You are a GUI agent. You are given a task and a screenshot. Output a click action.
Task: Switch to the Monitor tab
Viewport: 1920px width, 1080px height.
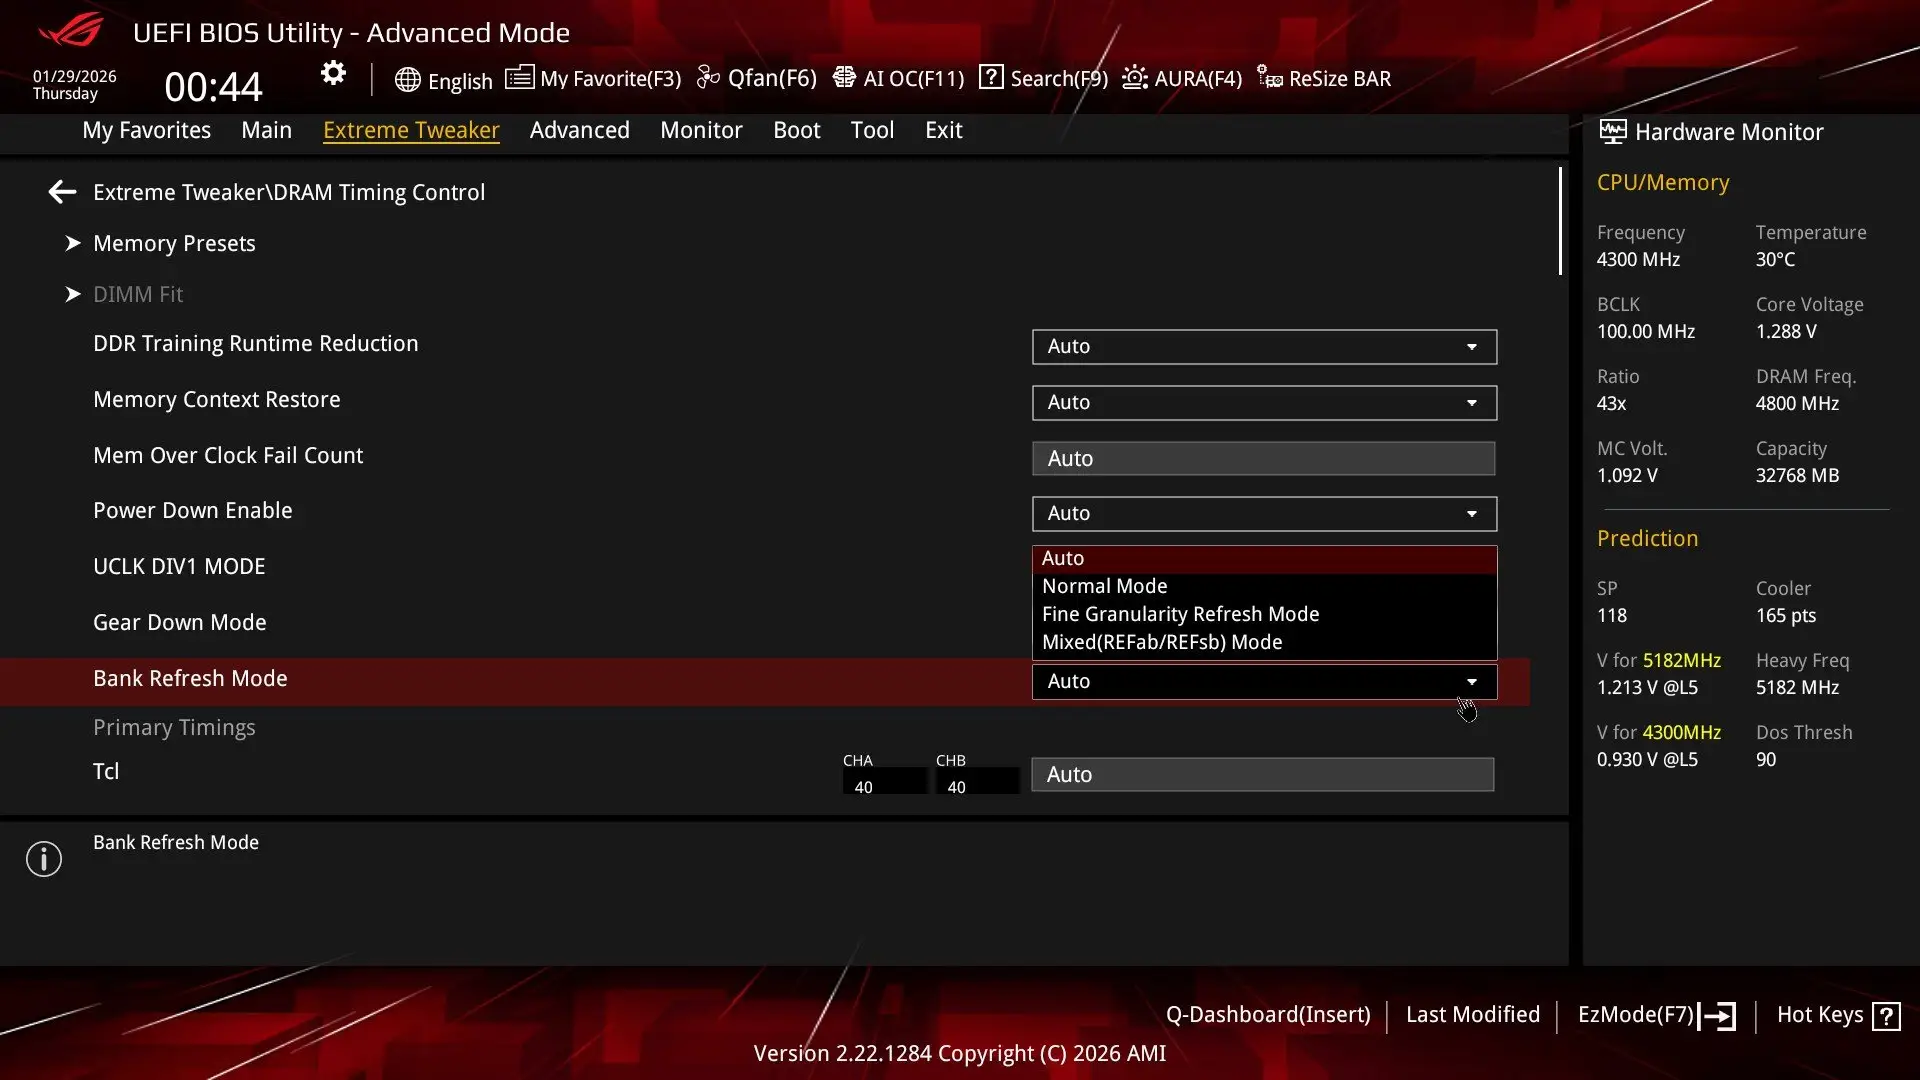click(x=701, y=130)
